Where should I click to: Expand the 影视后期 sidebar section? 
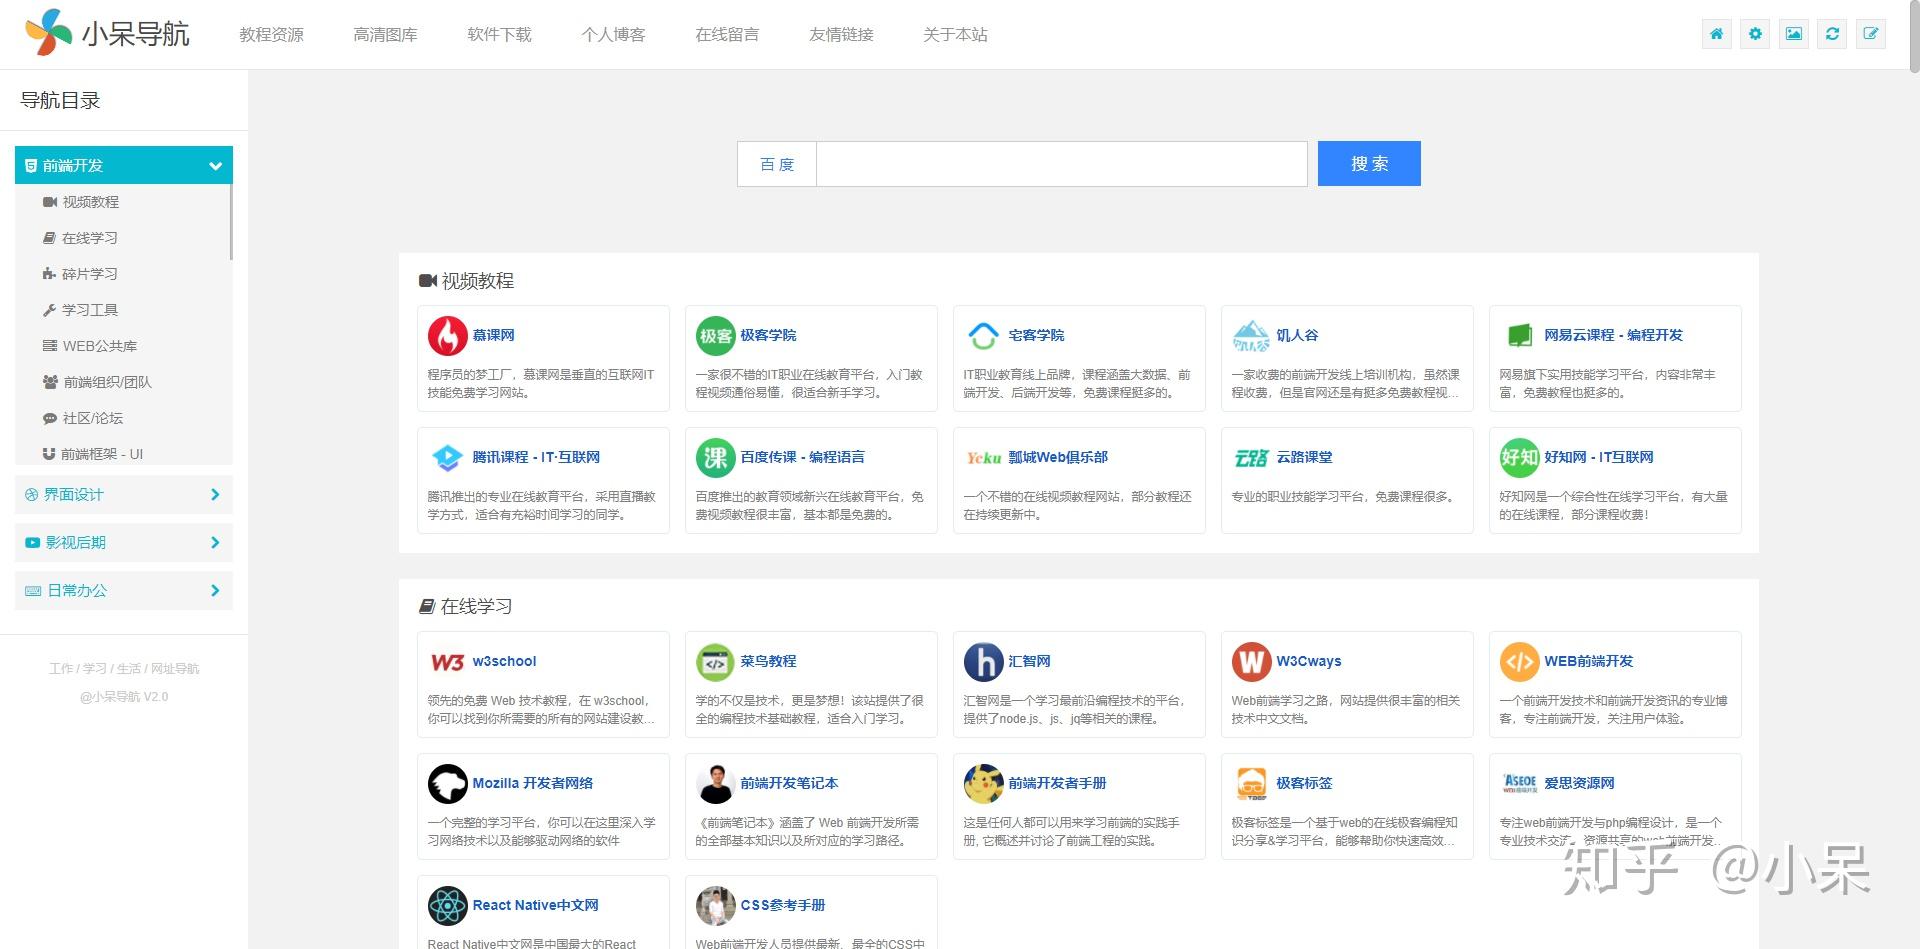[124, 542]
